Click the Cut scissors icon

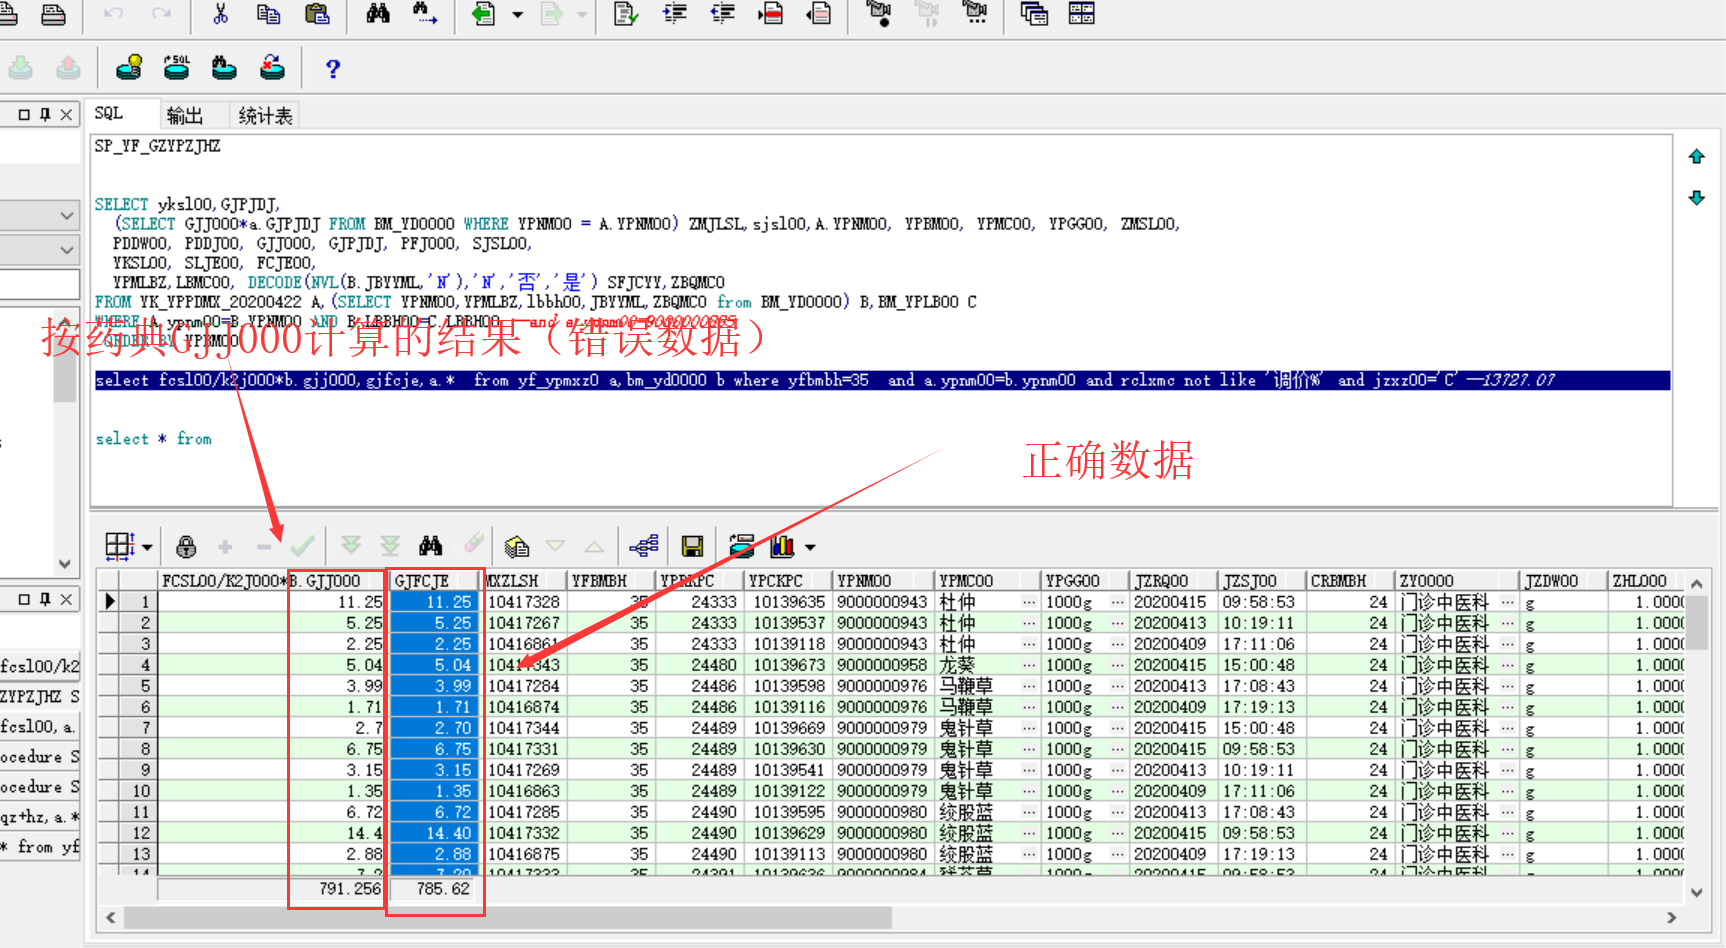(220, 14)
